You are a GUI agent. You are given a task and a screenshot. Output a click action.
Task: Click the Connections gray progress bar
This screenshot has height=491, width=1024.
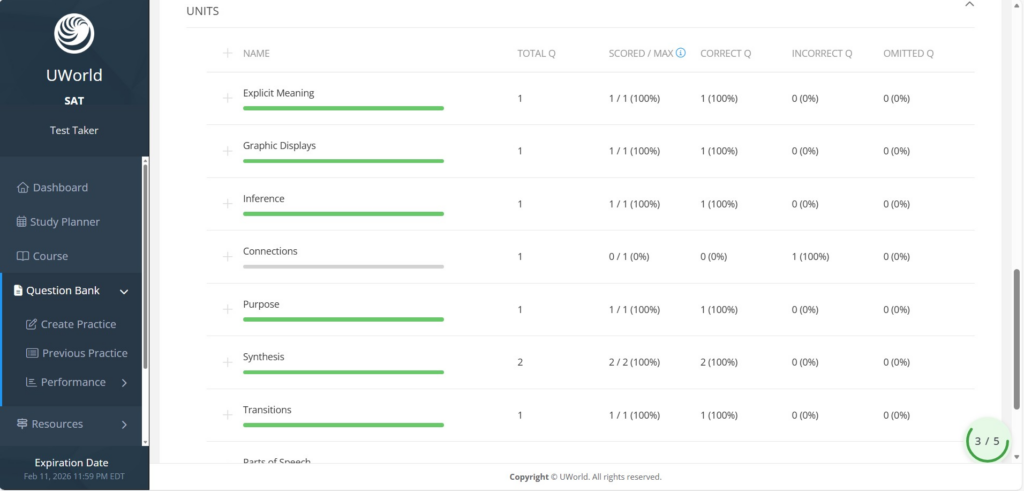(344, 266)
